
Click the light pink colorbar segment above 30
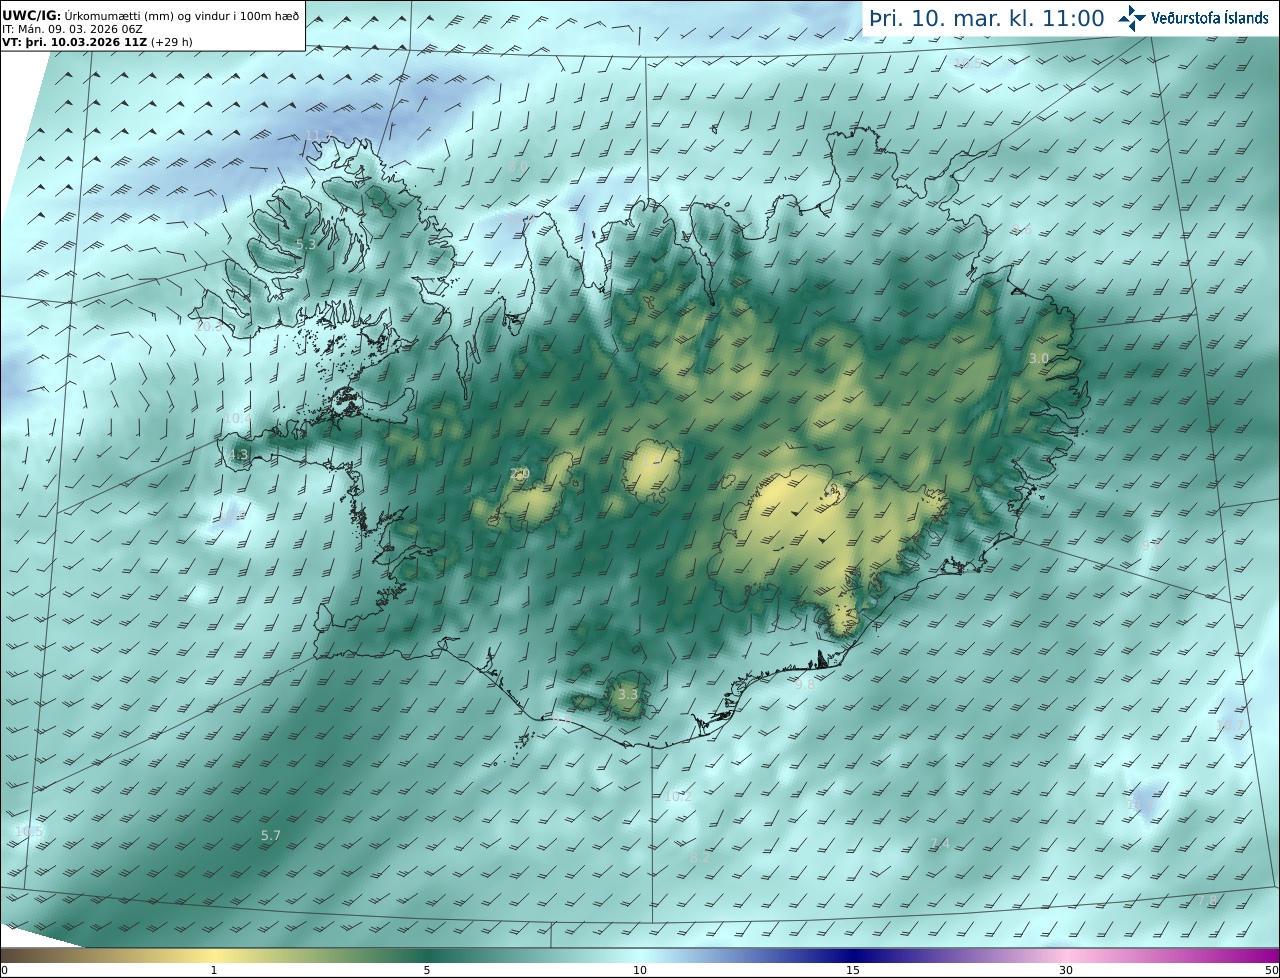click(x=1066, y=955)
